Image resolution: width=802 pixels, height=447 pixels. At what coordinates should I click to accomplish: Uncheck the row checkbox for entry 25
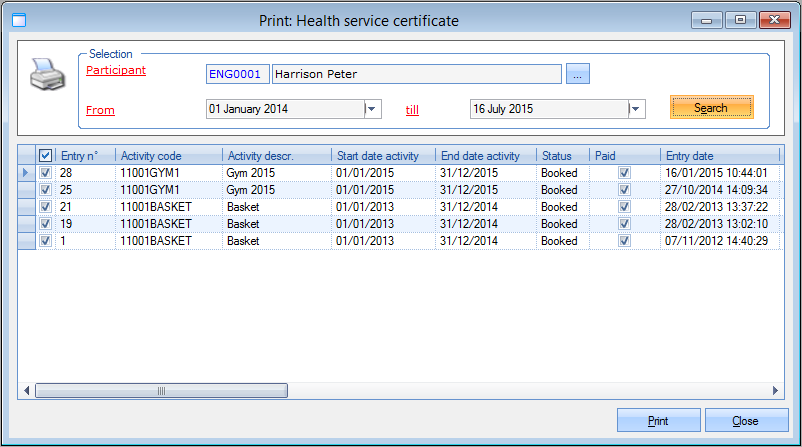45,190
